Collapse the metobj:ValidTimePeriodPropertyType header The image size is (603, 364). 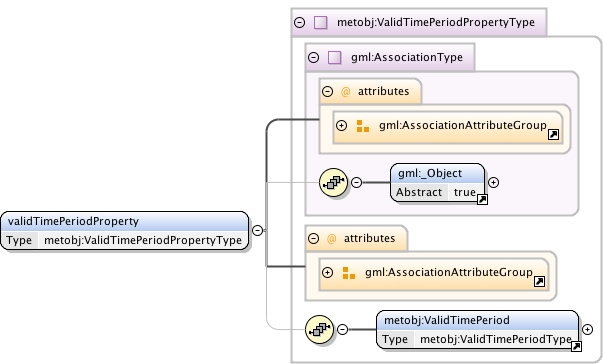(x=299, y=22)
